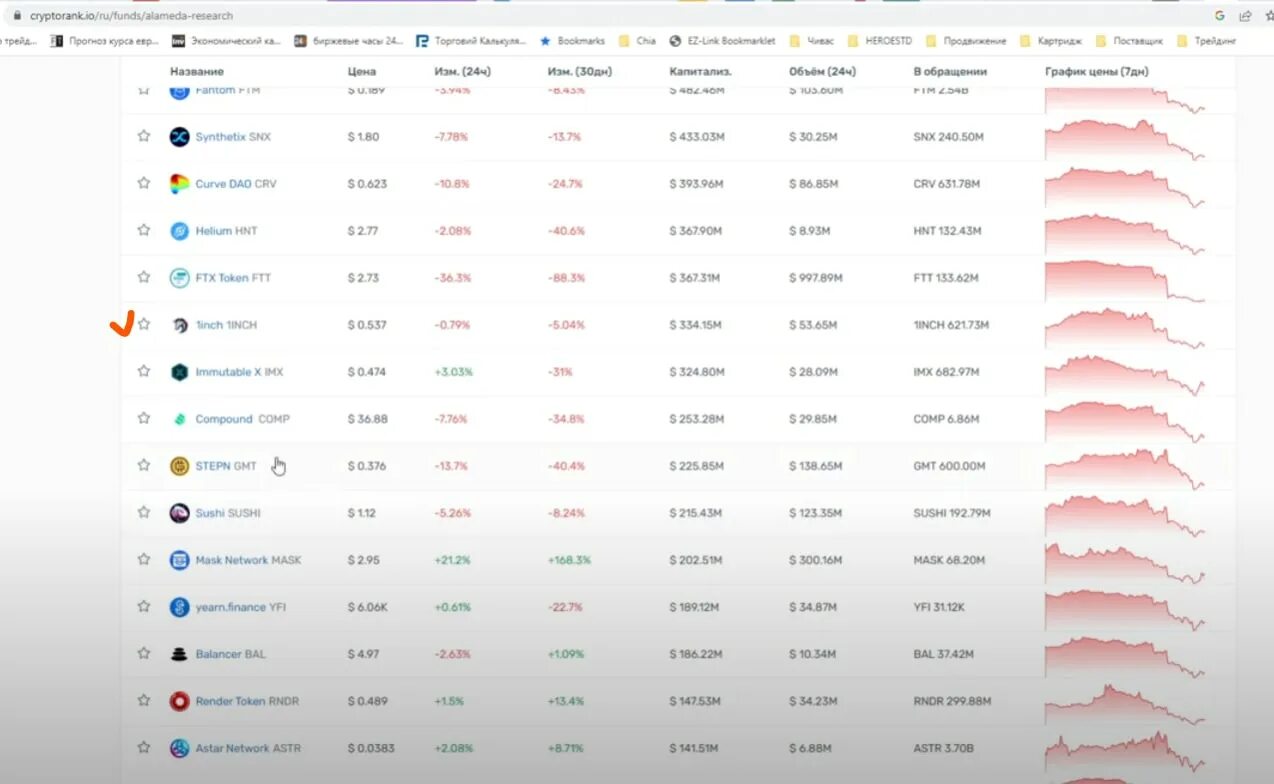Click the 1inch unicorn logo
Viewport: 1274px width, 784px height.
pos(179,325)
